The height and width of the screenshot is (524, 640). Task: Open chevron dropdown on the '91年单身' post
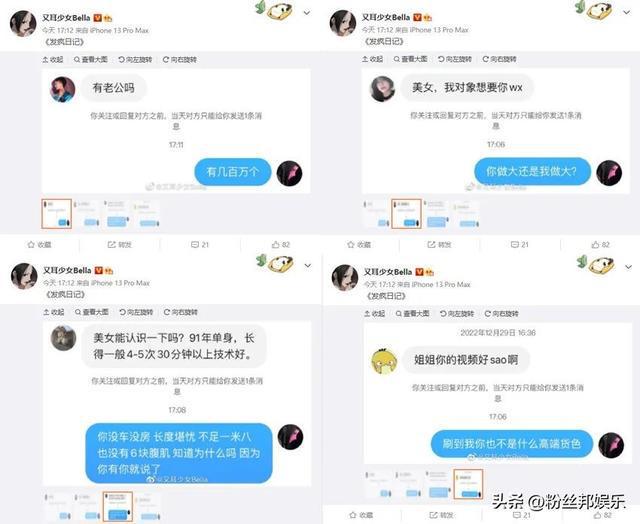pyautogui.click(x=308, y=266)
